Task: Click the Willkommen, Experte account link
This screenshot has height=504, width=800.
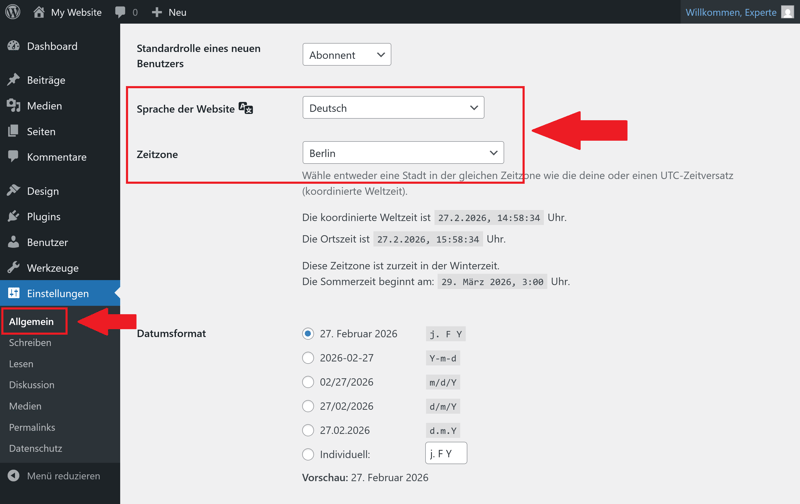Action: click(x=731, y=12)
